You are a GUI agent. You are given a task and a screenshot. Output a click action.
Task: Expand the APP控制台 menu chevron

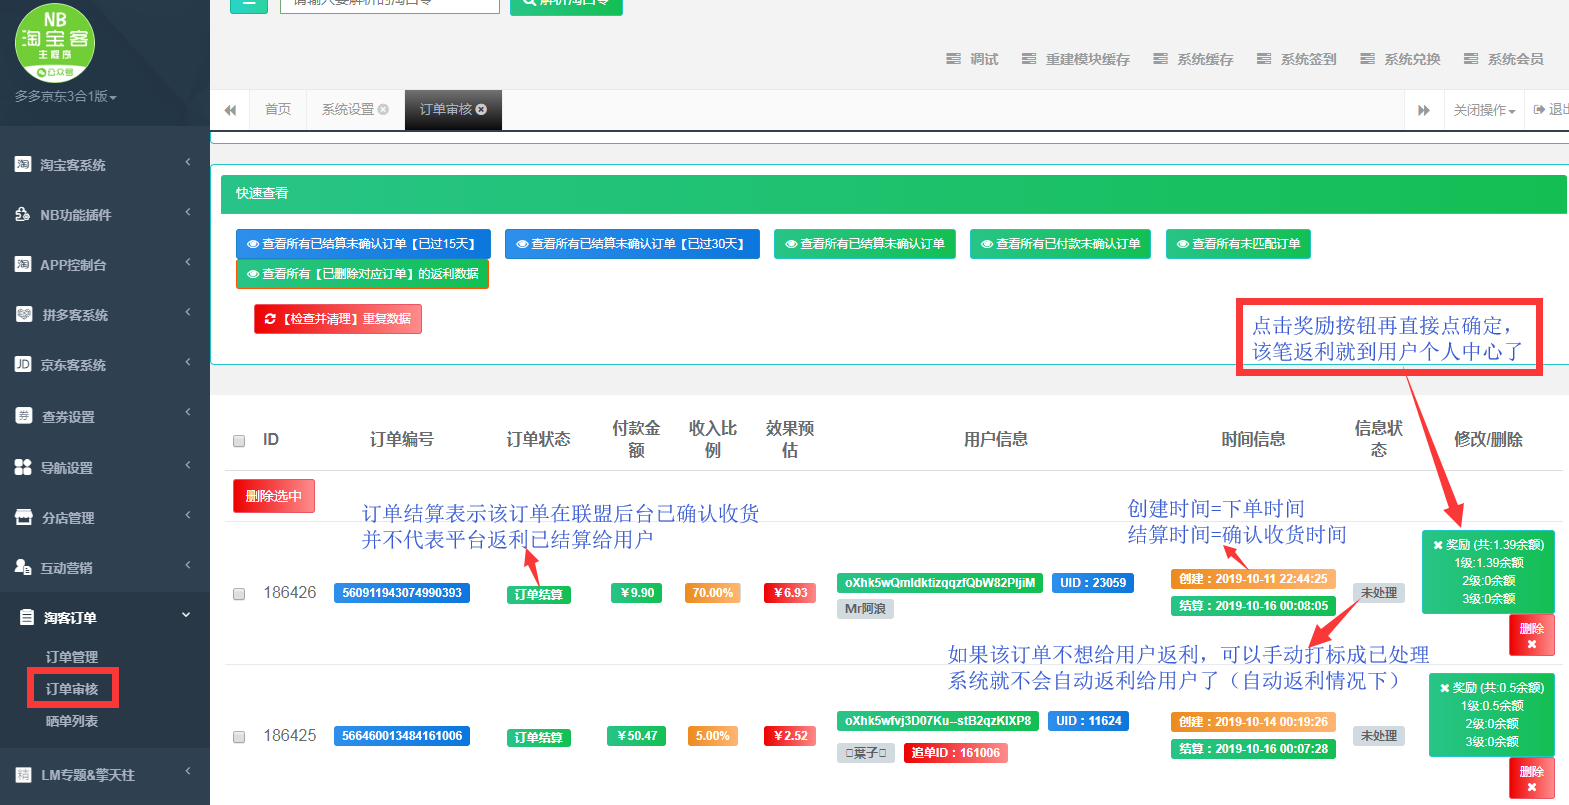click(x=187, y=262)
